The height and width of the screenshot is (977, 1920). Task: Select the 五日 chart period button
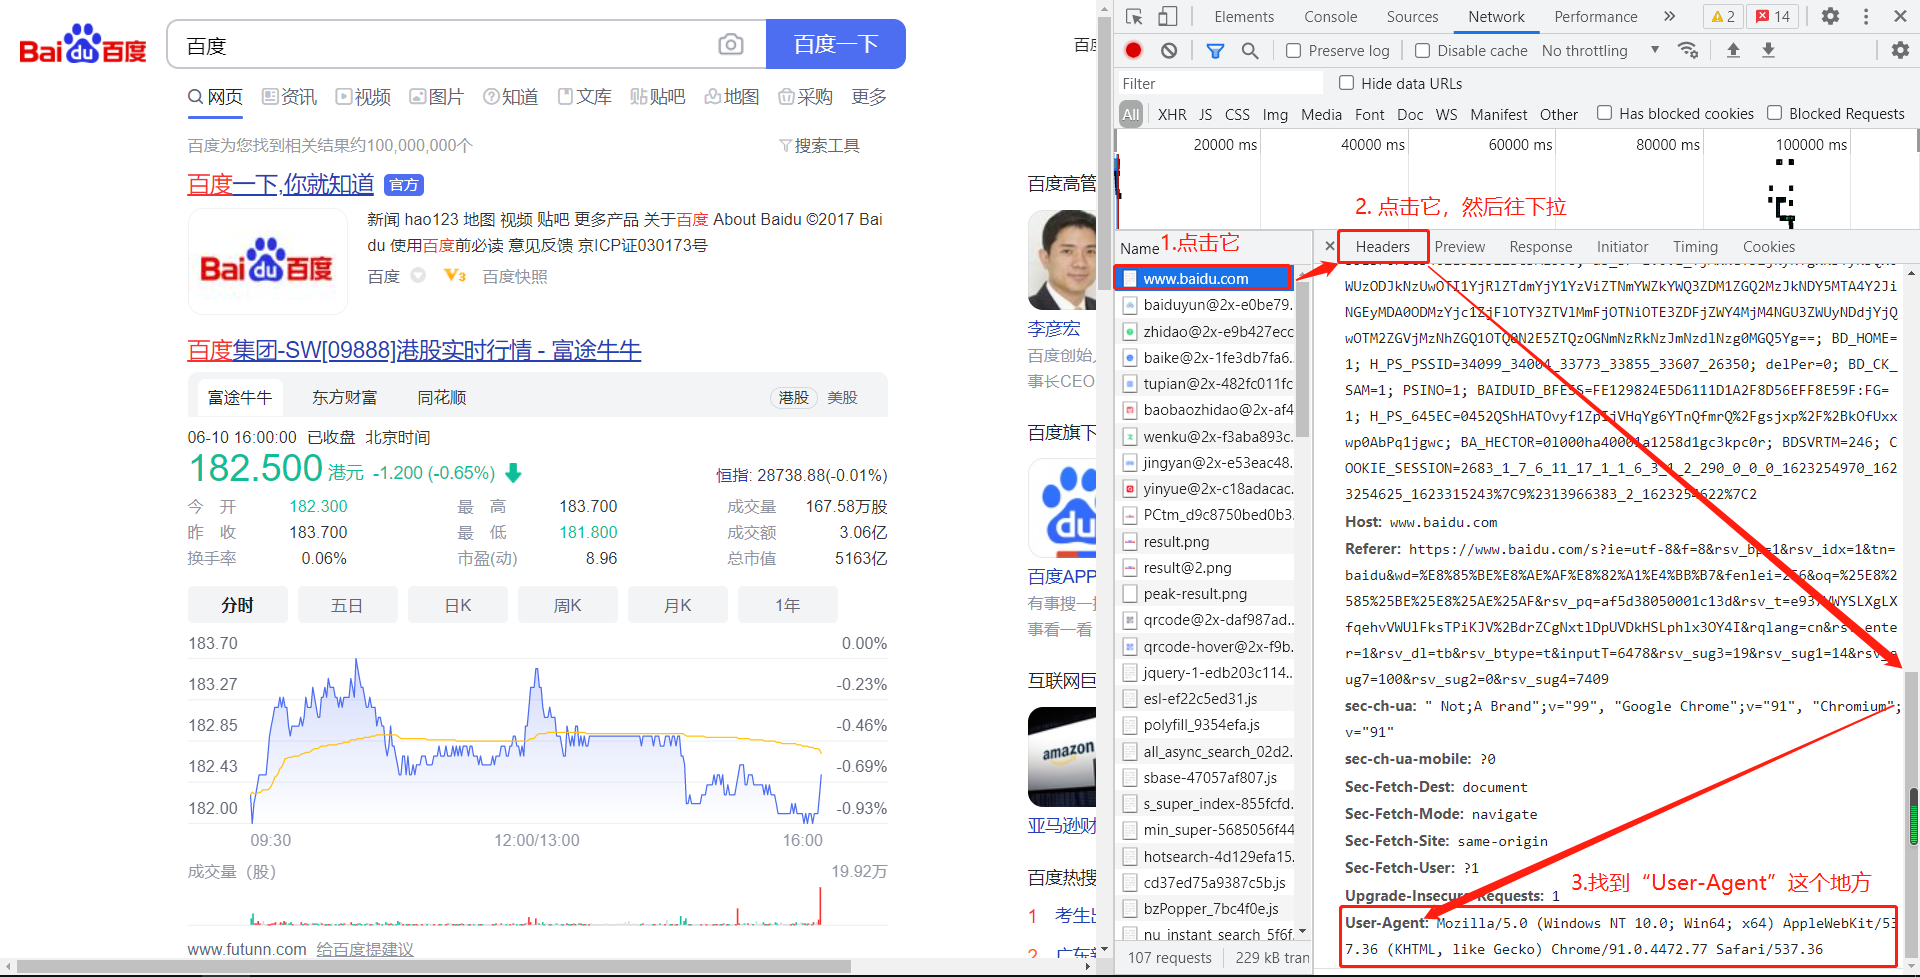[x=347, y=605]
